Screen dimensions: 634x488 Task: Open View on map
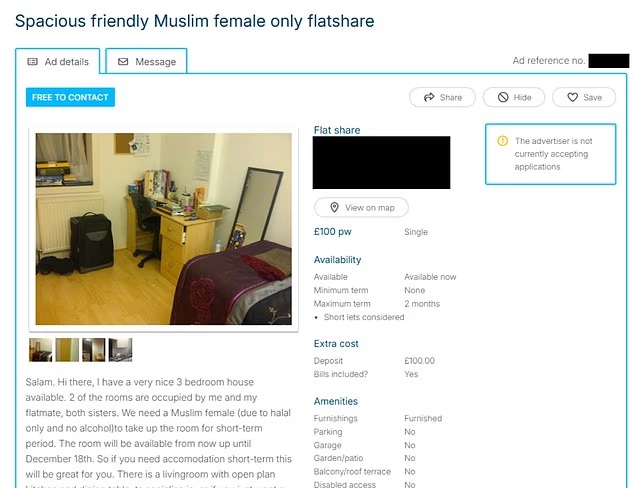point(361,207)
